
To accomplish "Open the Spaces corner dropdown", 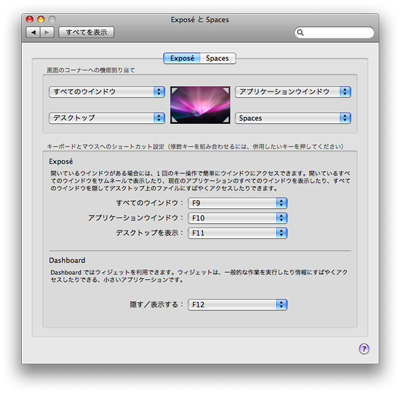I will click(293, 118).
